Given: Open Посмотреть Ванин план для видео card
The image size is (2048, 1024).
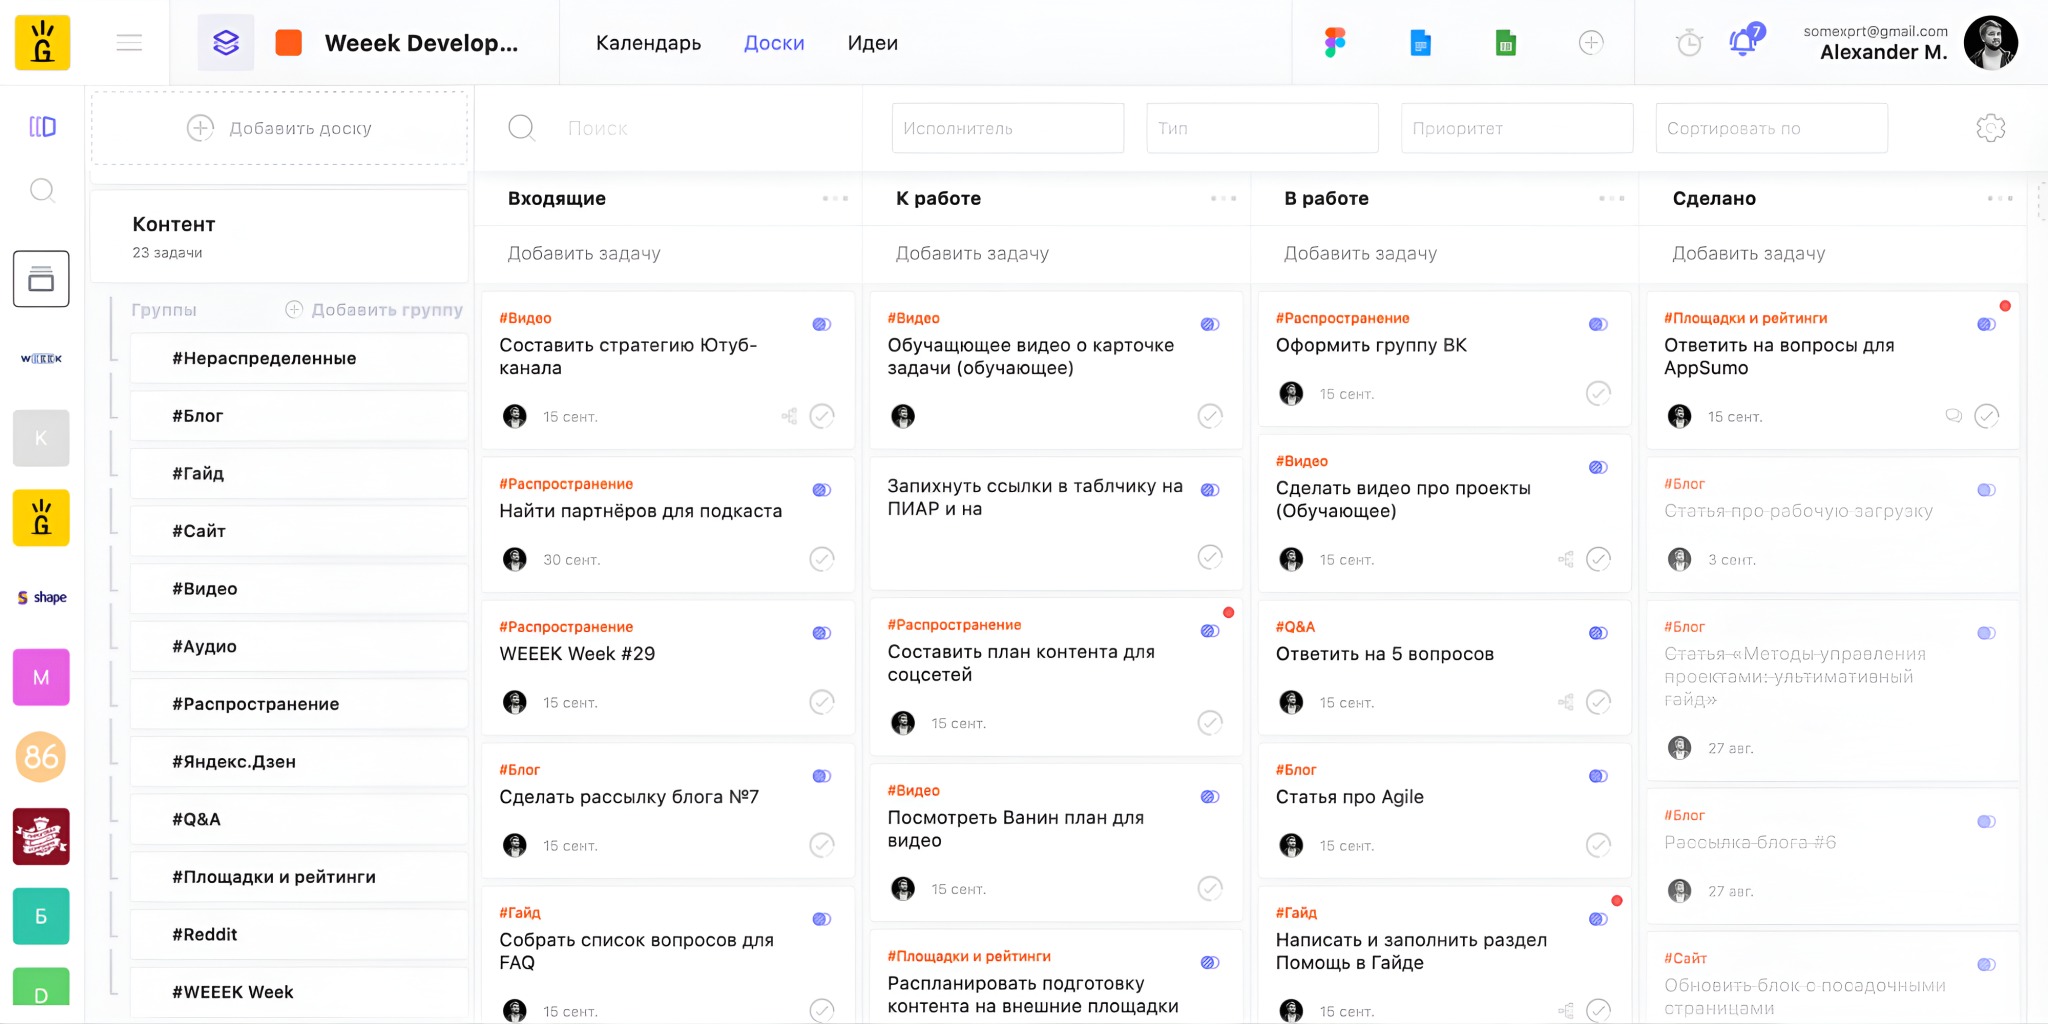Looking at the screenshot, I should click(1056, 842).
